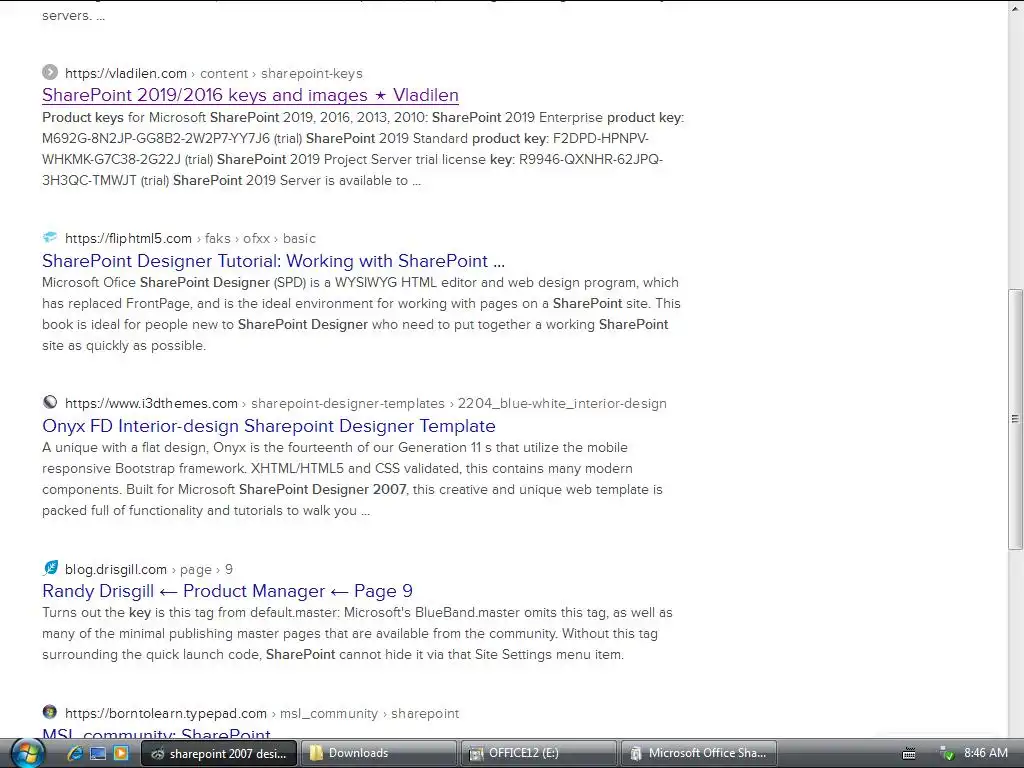The height and width of the screenshot is (768, 1024).
Task: Click the 'sharepoint-keys' breadcrumb segment
Action: click(x=312, y=73)
